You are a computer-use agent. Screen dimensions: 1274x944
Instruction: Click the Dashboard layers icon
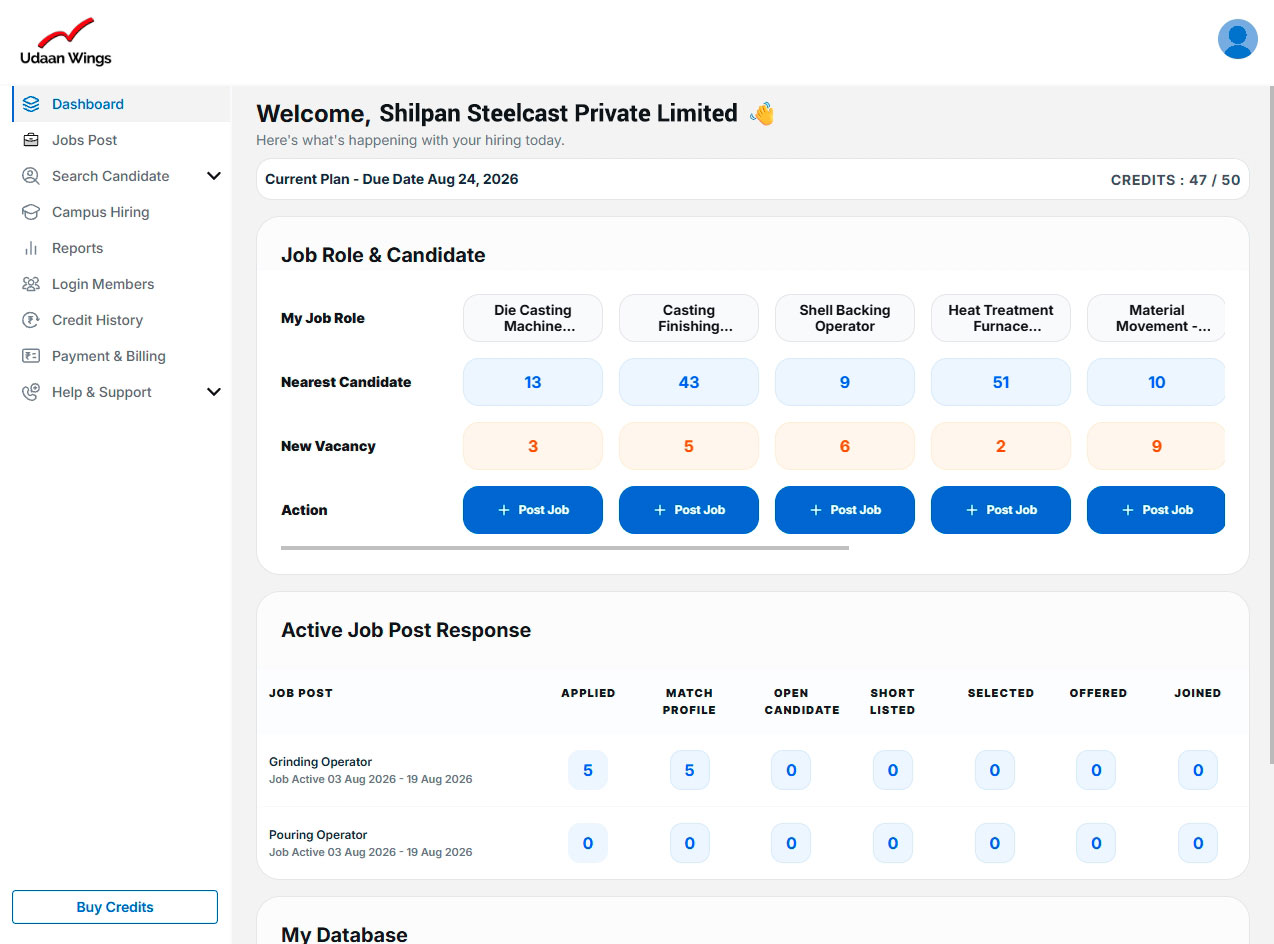31,104
